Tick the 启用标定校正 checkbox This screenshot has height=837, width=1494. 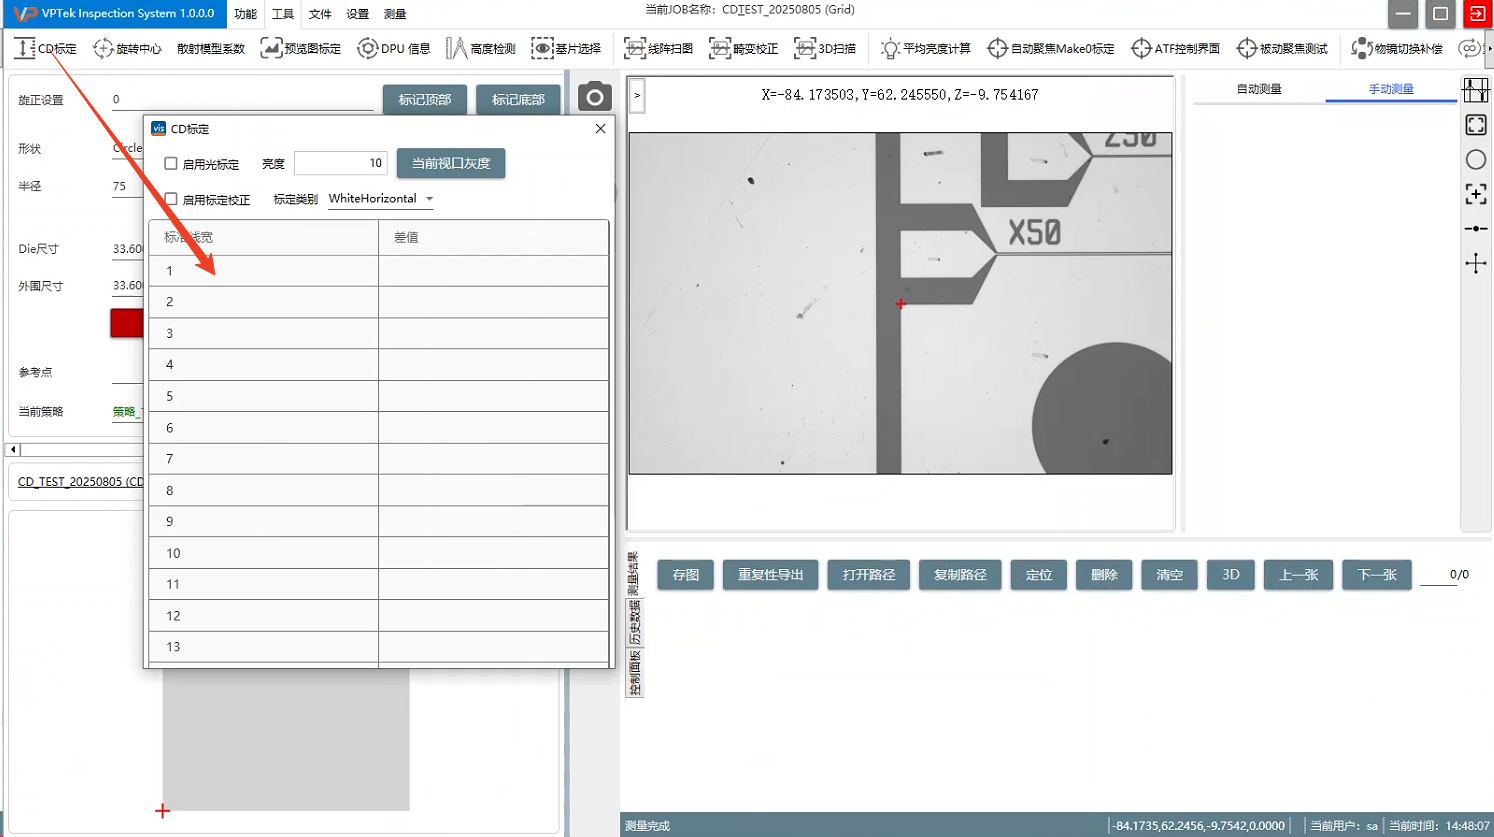click(x=171, y=199)
